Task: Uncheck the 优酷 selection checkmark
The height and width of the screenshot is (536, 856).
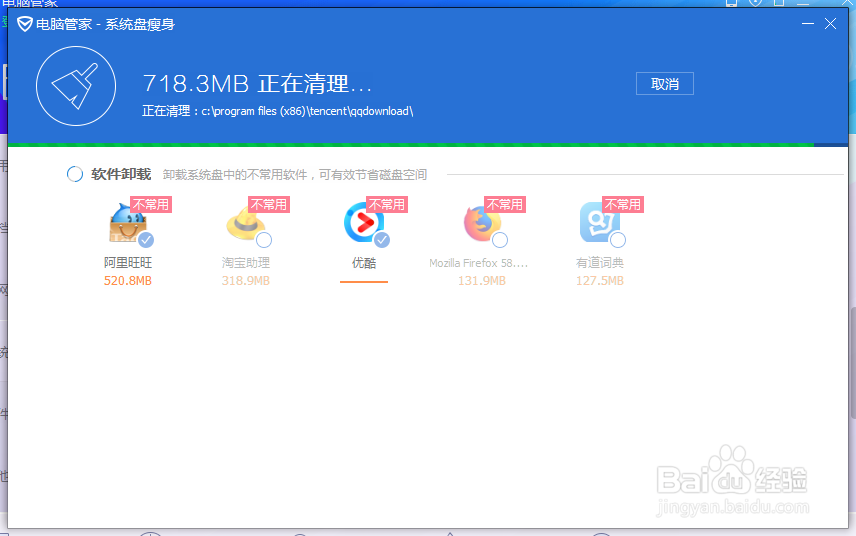Action: pyautogui.click(x=382, y=240)
